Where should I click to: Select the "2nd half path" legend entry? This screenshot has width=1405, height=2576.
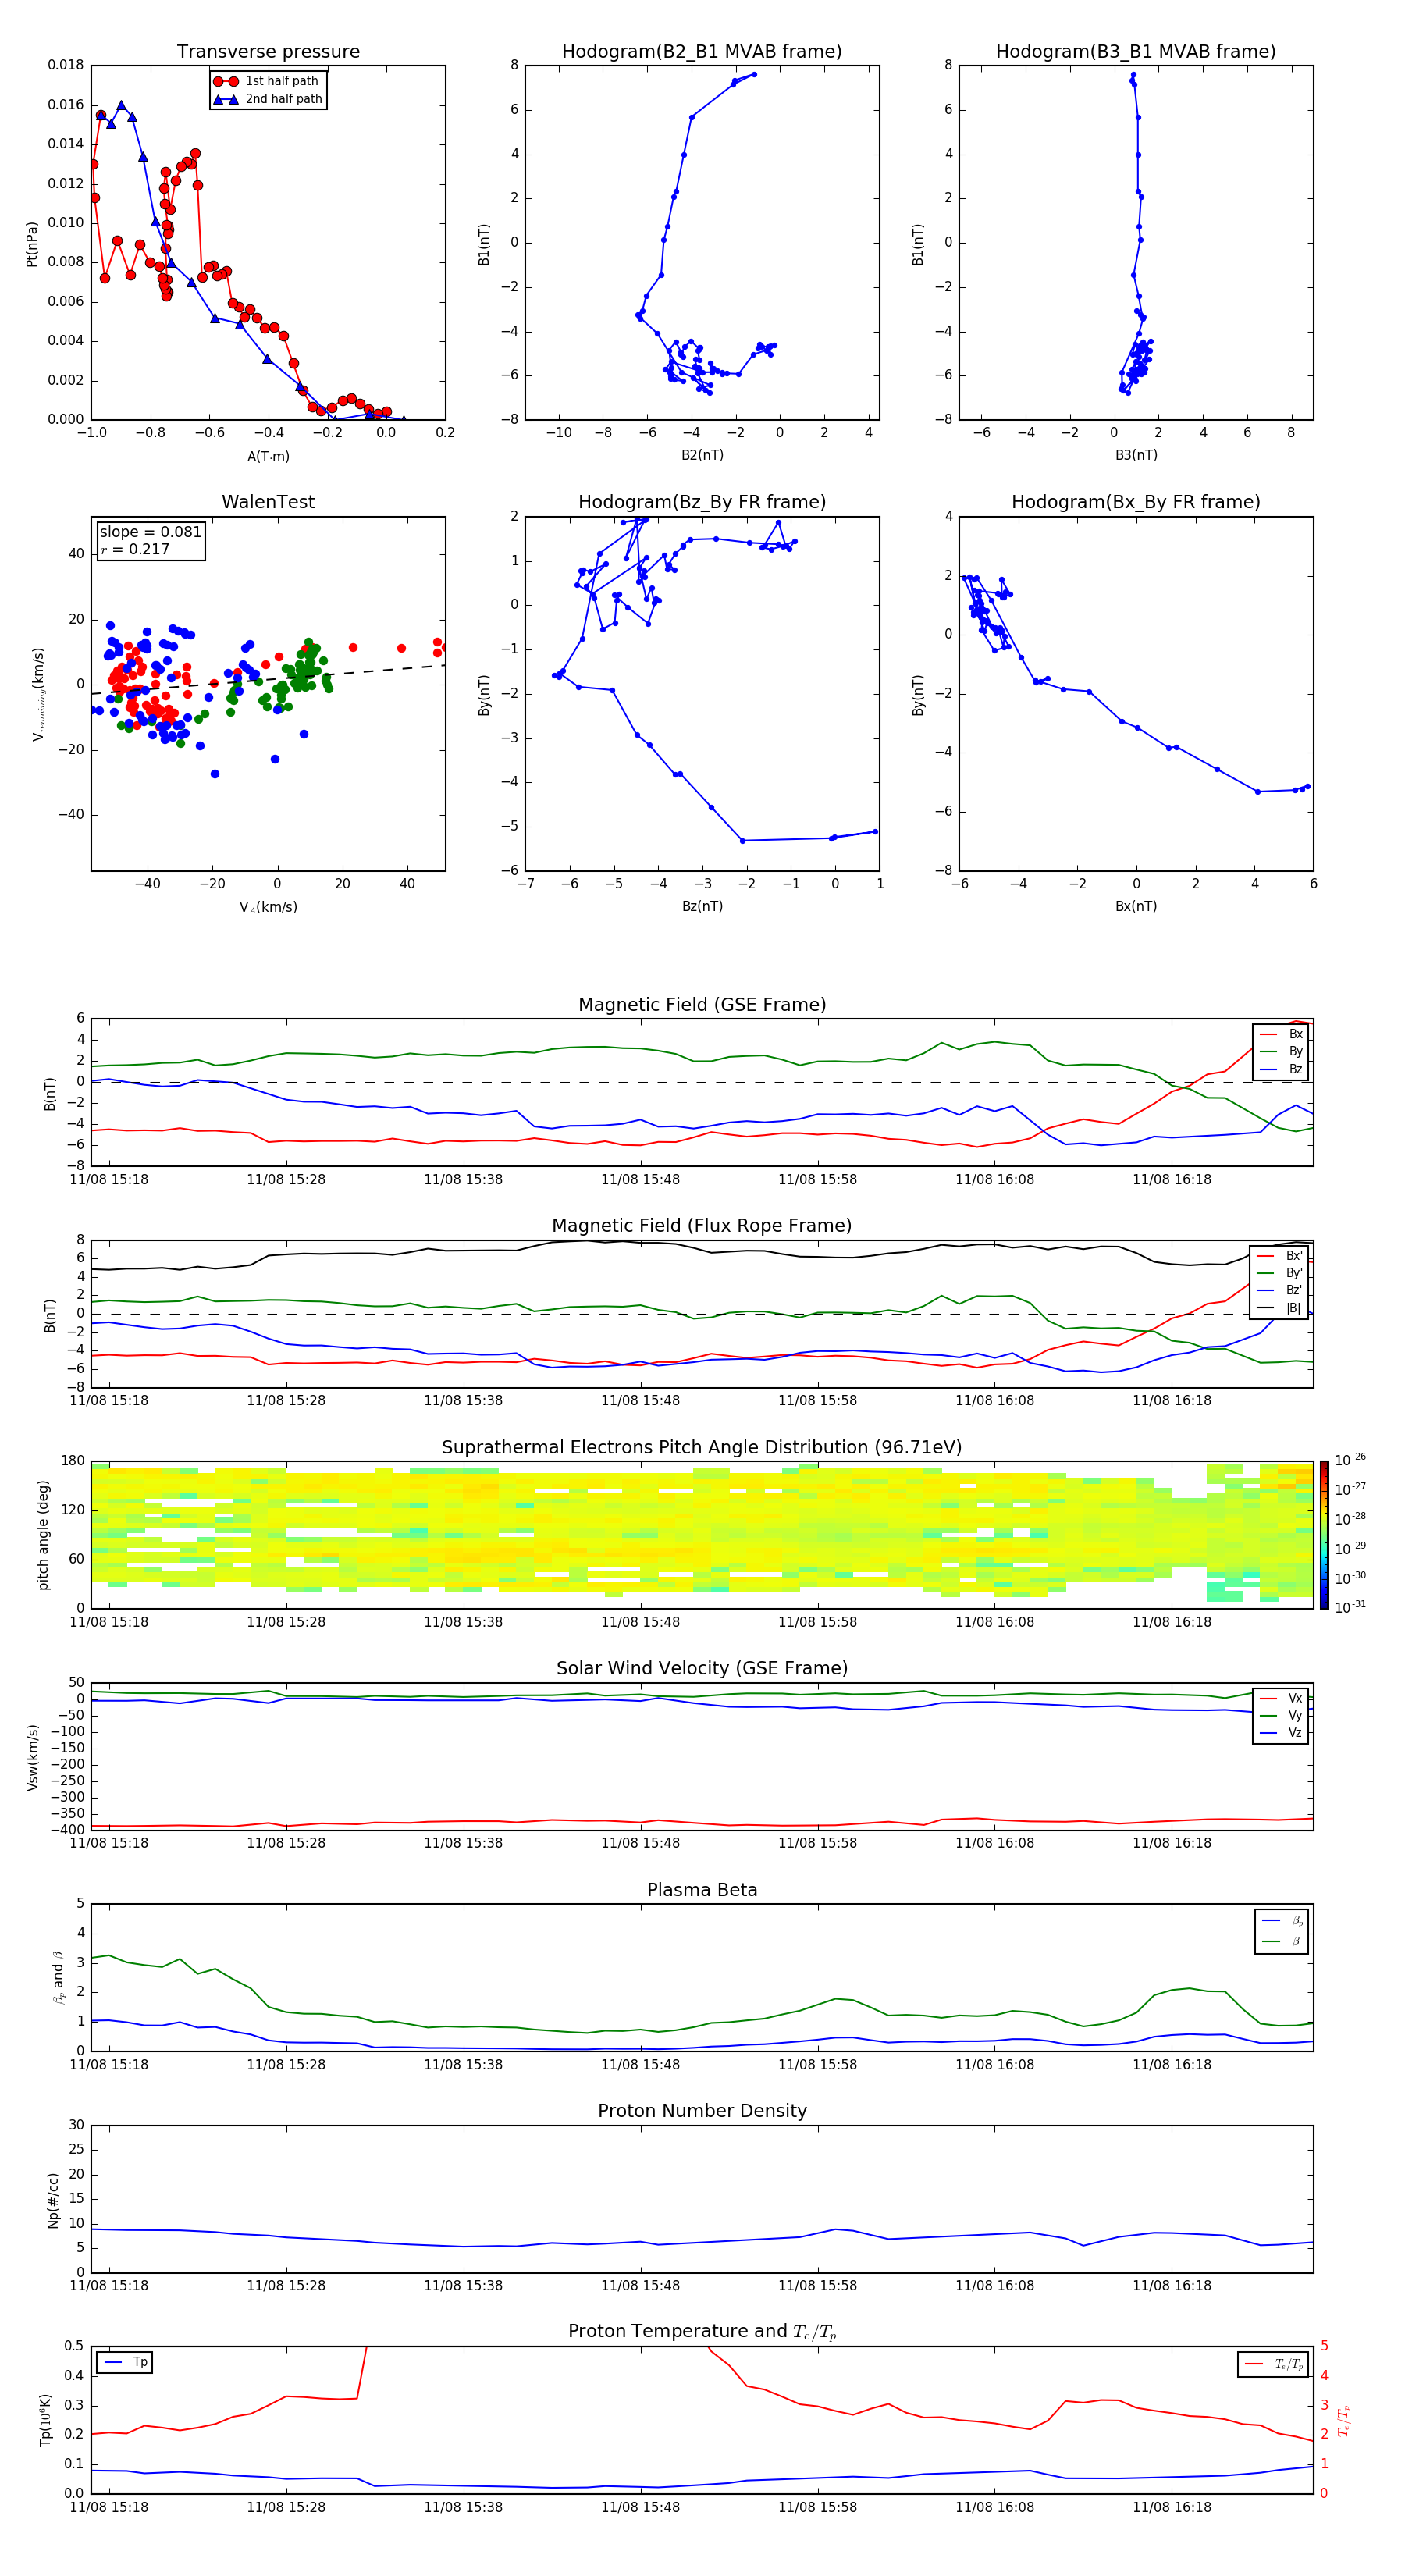[x=268, y=99]
